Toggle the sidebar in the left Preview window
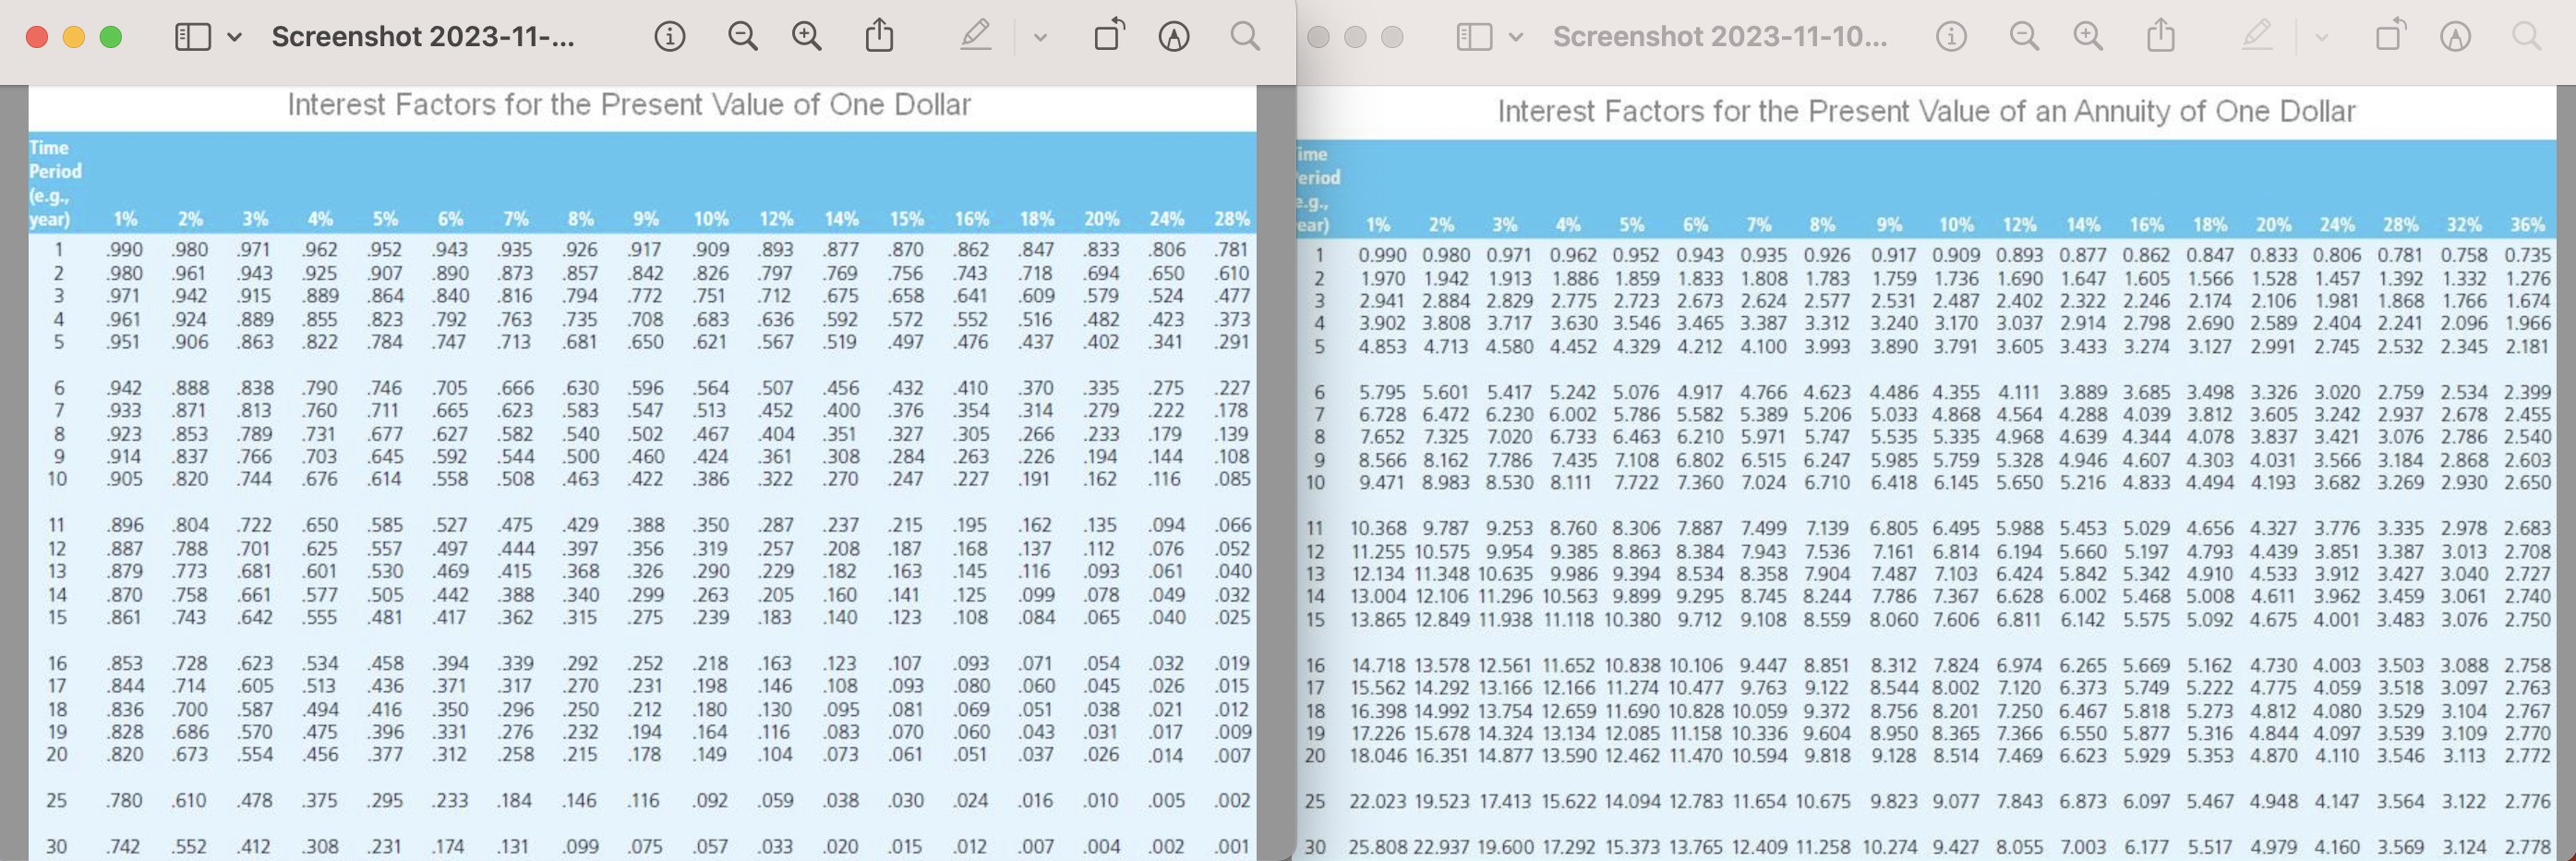The image size is (2576, 861). click(x=193, y=36)
